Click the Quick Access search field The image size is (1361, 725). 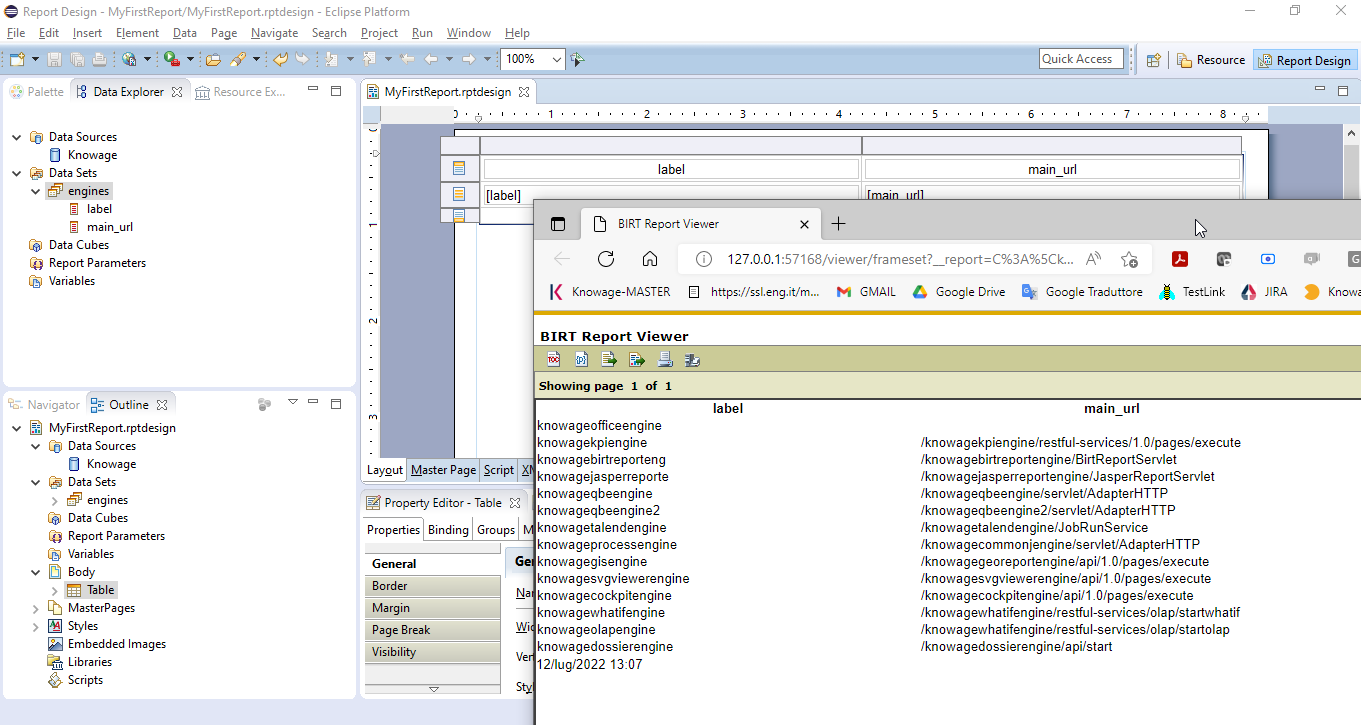pos(1082,59)
